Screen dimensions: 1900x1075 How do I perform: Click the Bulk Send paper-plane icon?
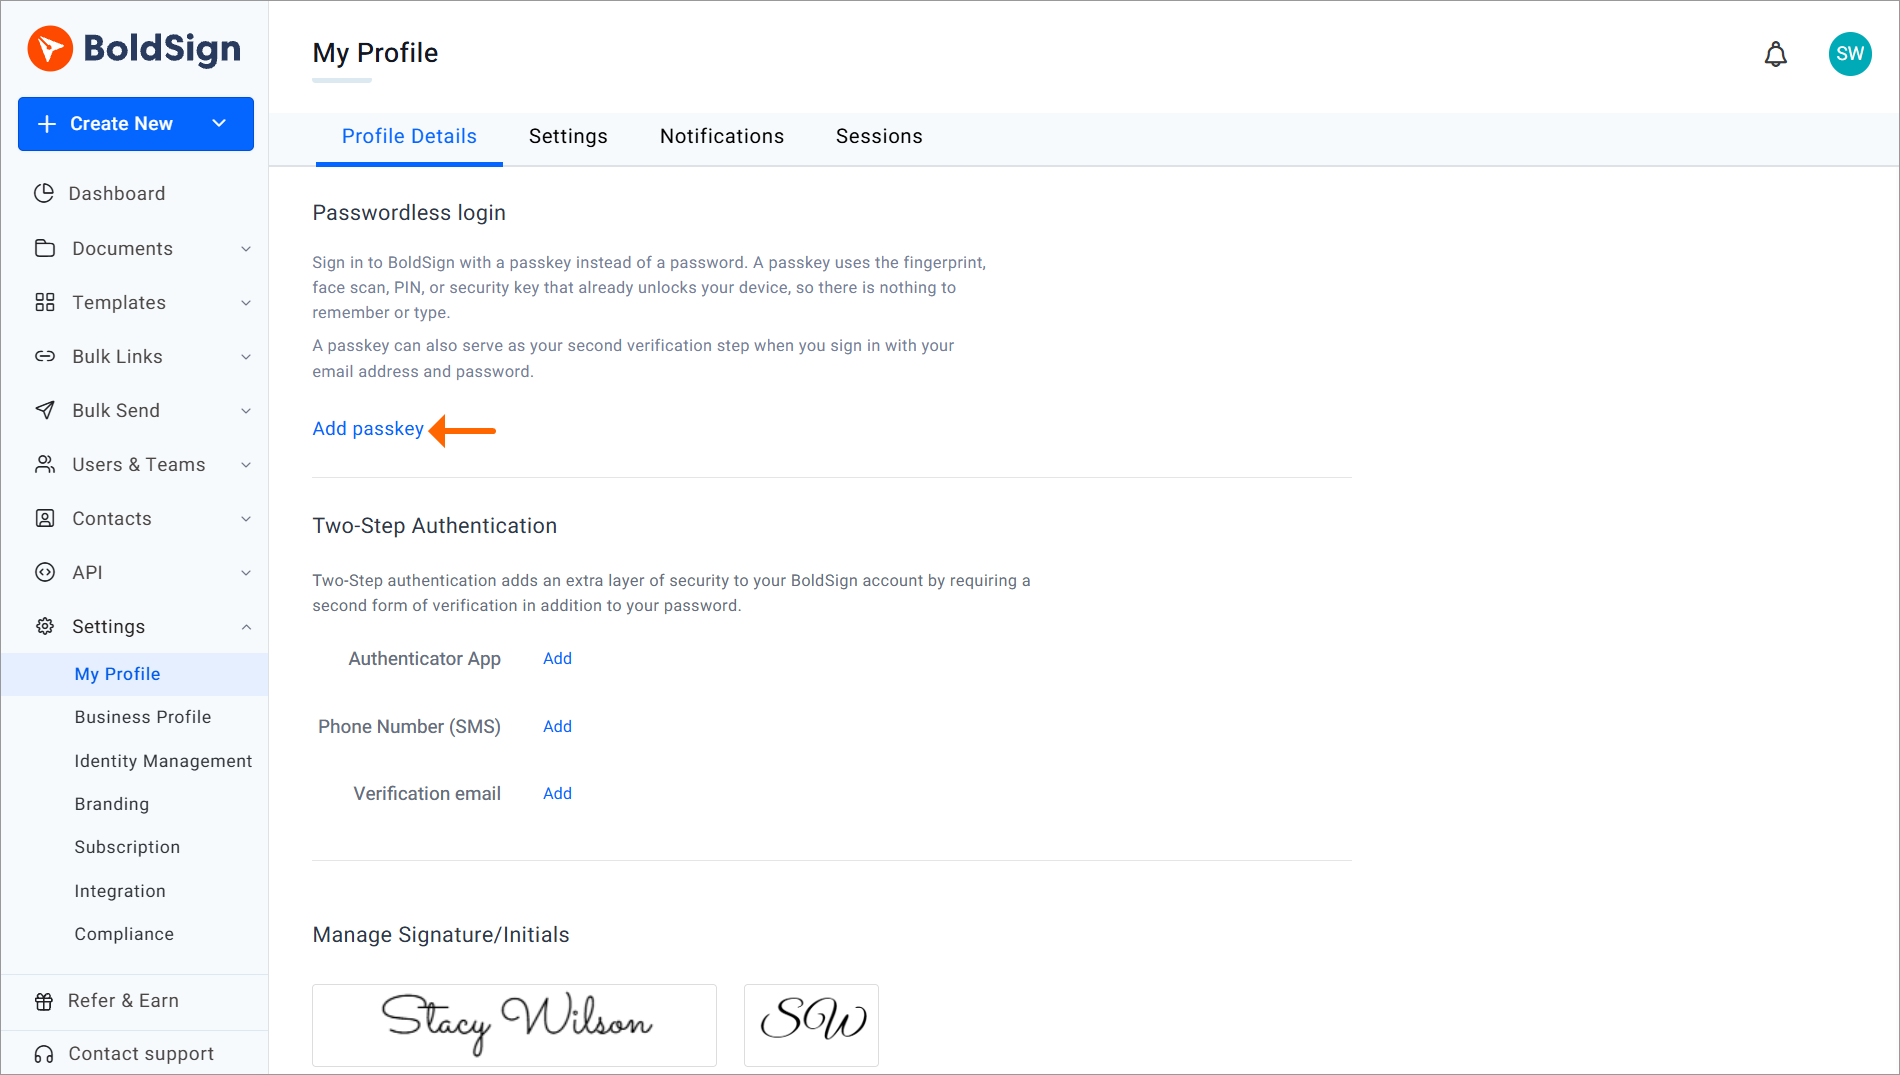45,410
